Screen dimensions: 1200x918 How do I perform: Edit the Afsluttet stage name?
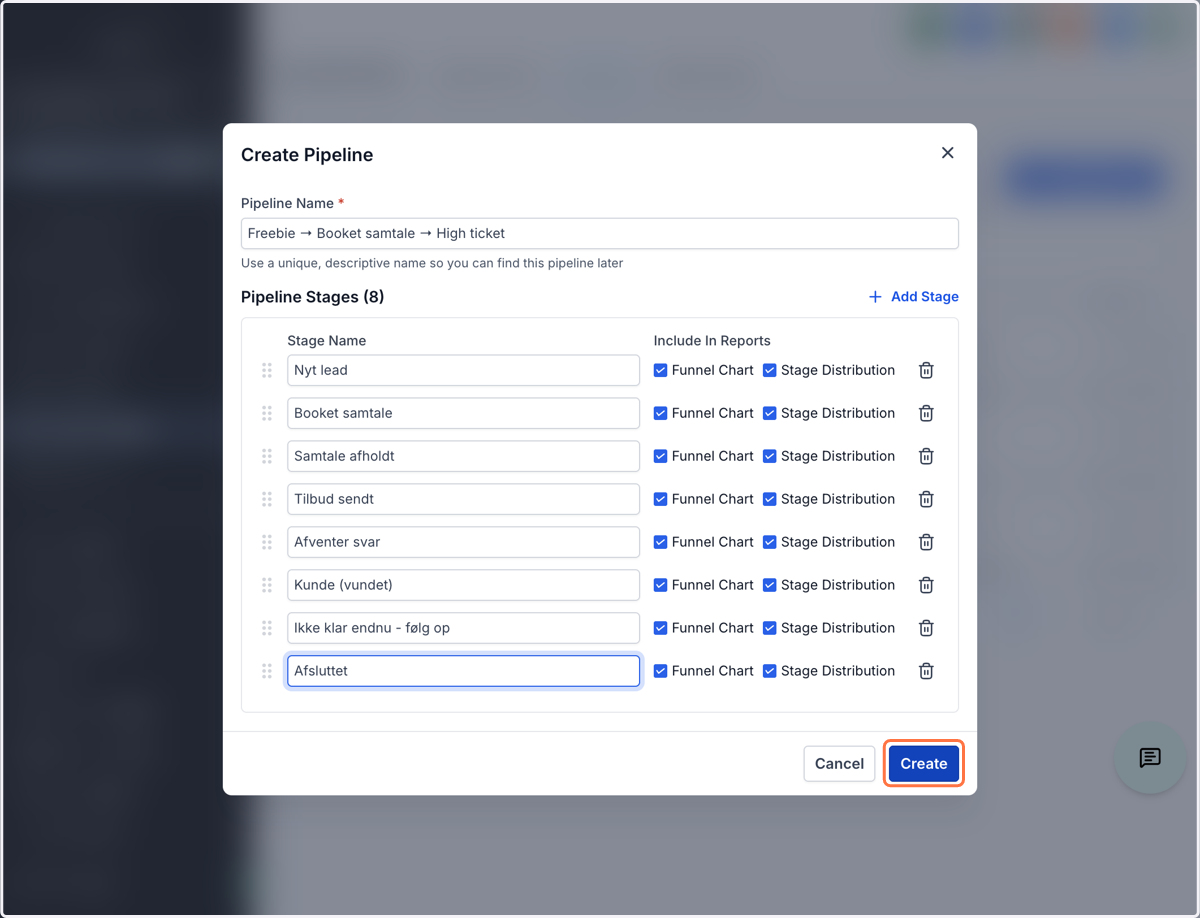tap(463, 671)
